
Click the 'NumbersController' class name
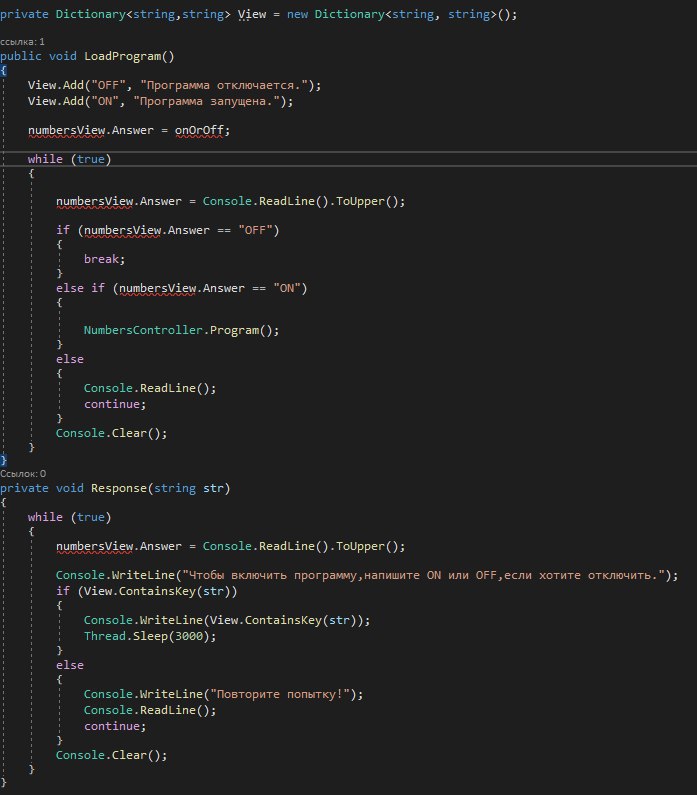(x=143, y=330)
